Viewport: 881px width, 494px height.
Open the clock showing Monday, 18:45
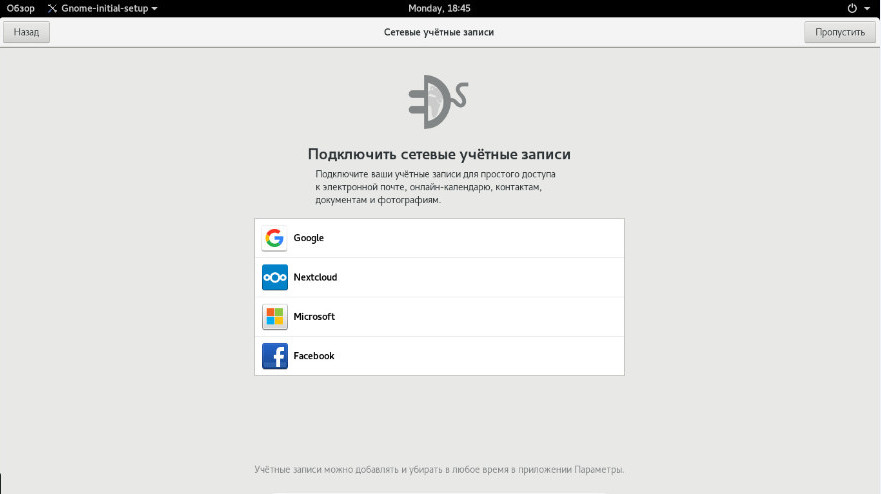coord(439,8)
